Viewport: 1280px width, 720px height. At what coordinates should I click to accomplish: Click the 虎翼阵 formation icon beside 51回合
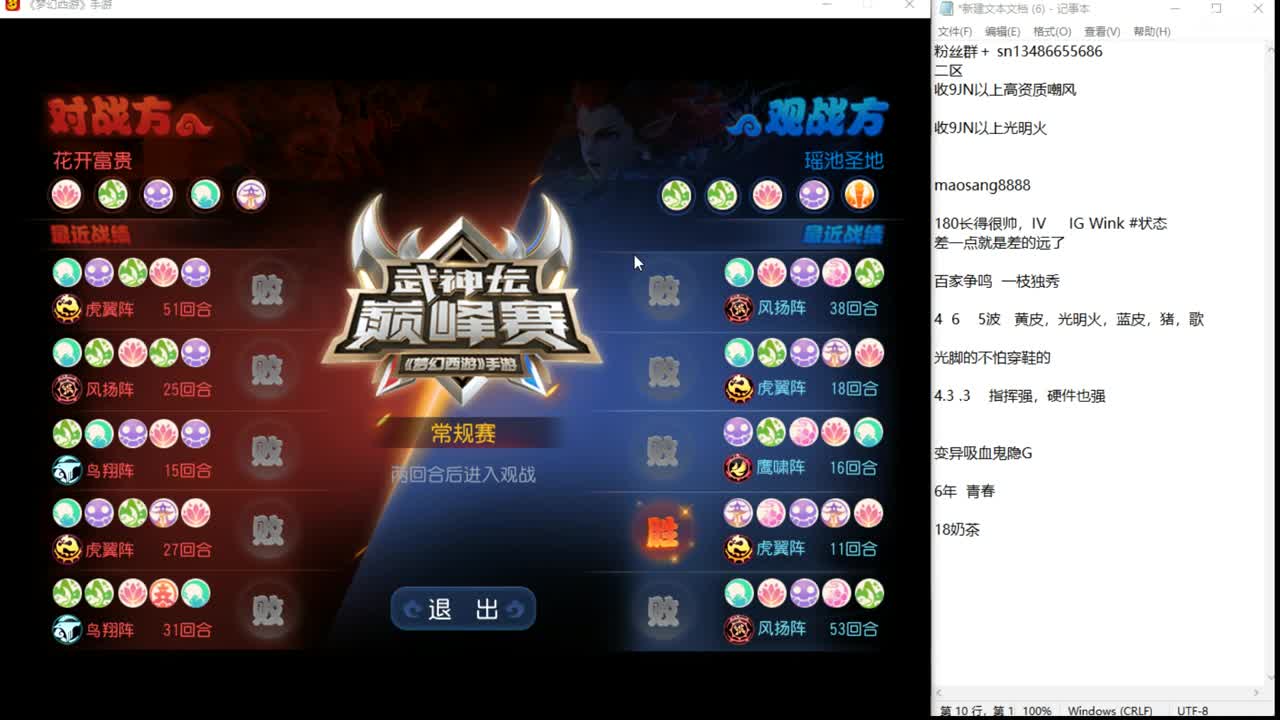[x=67, y=308]
